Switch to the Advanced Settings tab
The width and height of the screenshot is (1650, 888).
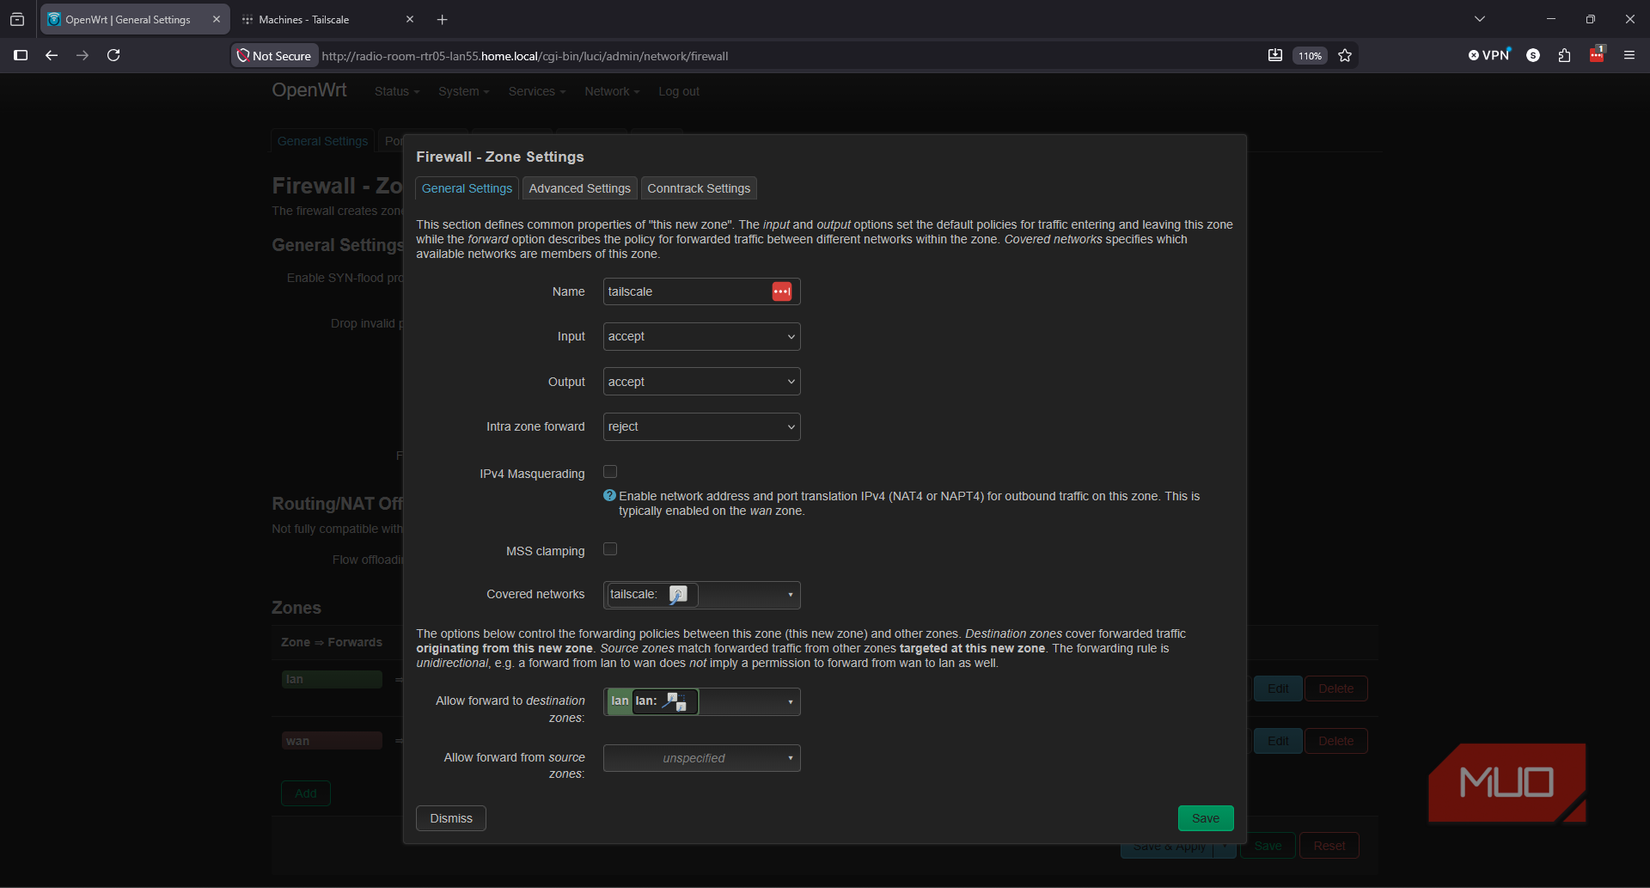pos(580,188)
